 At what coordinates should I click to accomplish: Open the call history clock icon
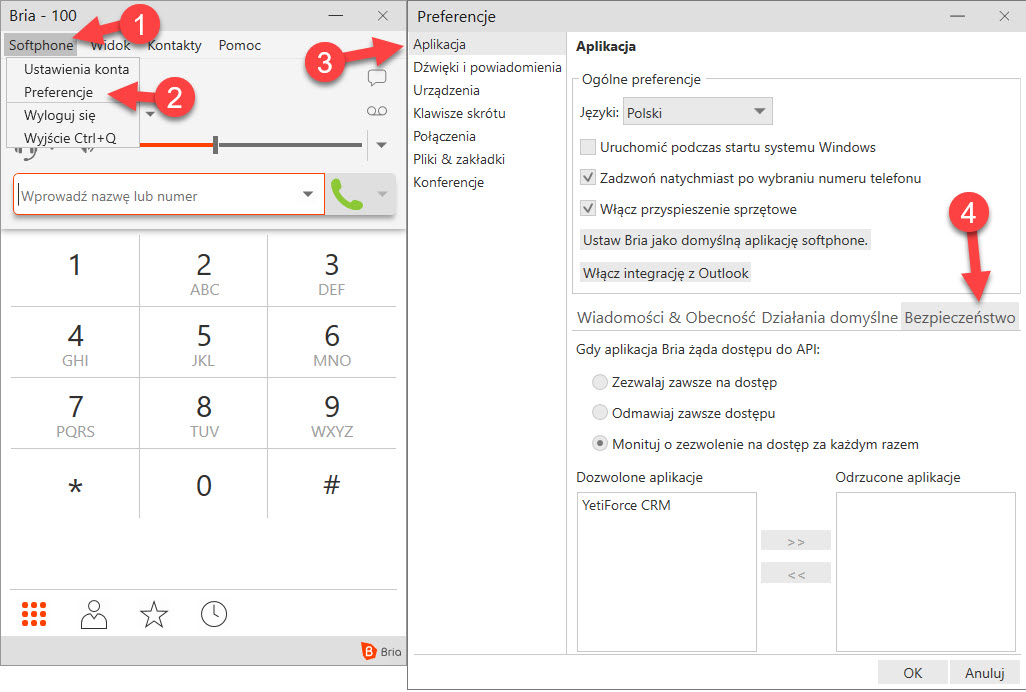(214, 614)
